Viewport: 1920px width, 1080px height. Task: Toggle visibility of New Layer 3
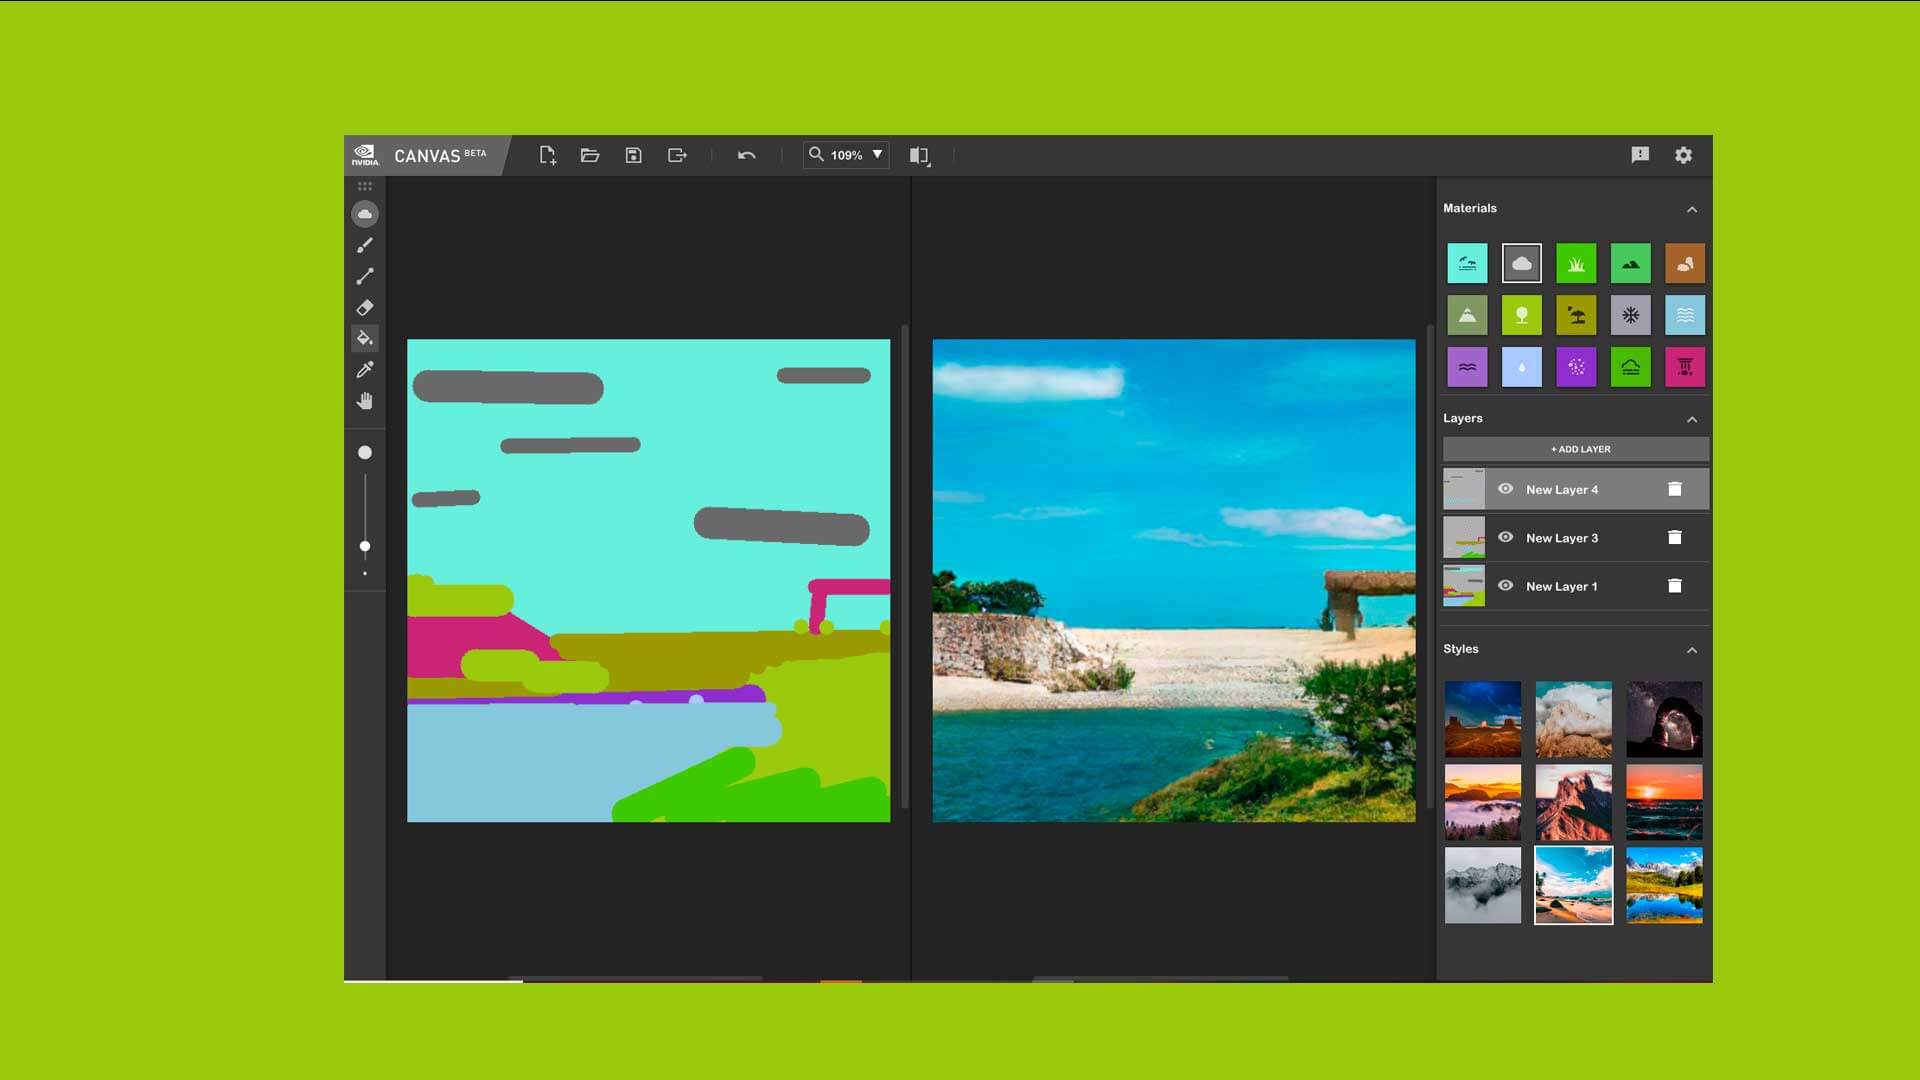point(1506,537)
